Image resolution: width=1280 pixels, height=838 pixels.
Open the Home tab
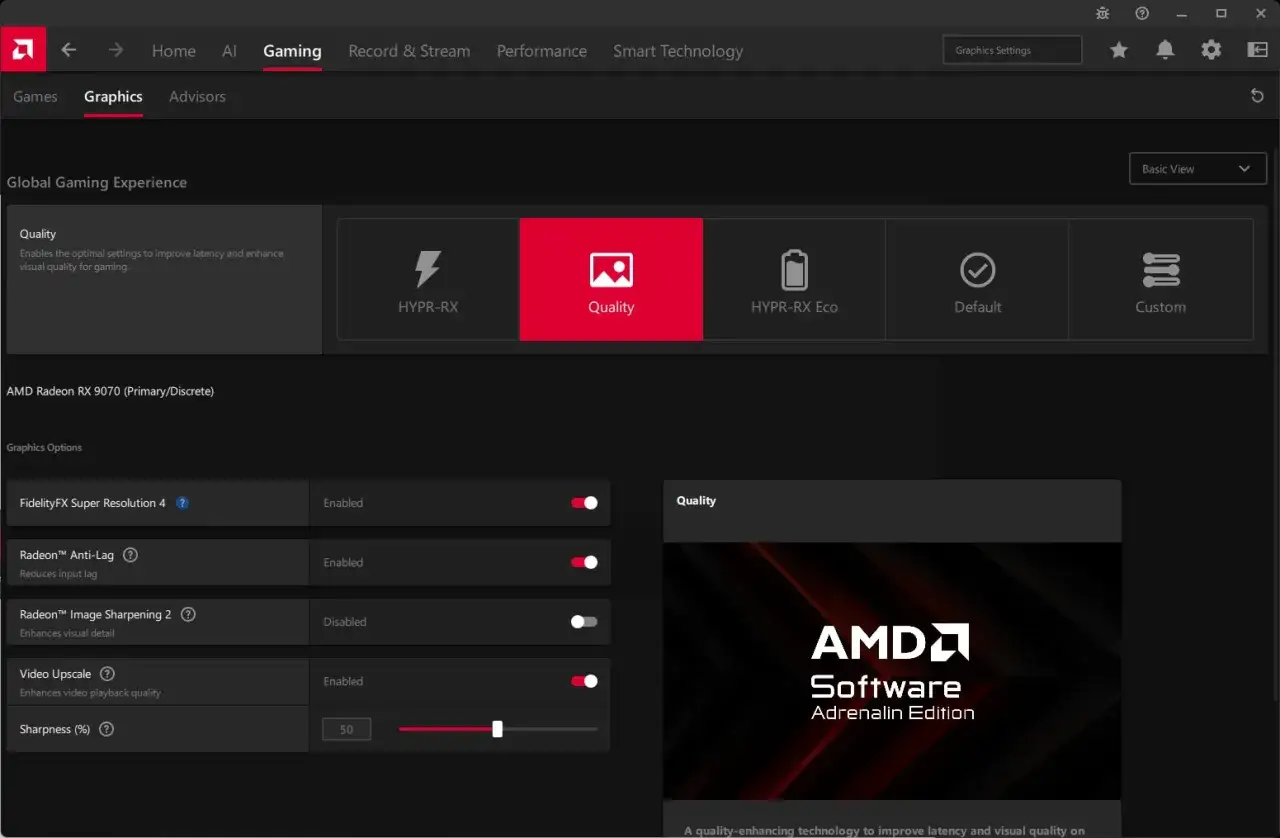pos(174,51)
